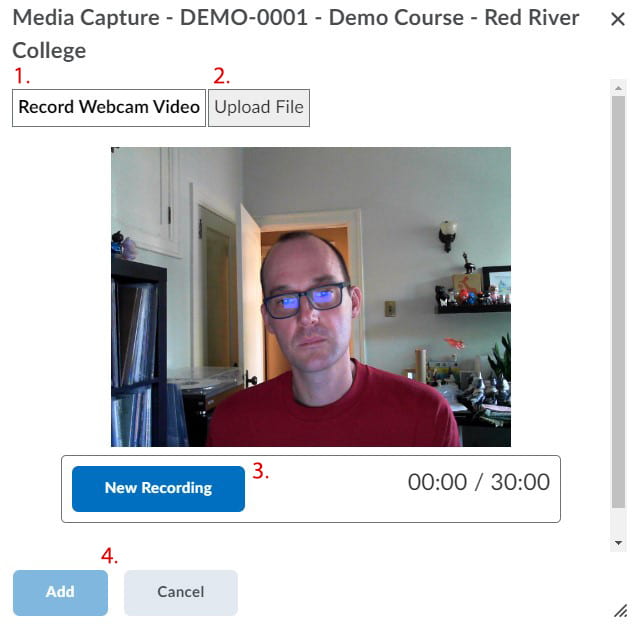Click the red number 4 annotation
The image size is (635, 630).
pos(110,556)
